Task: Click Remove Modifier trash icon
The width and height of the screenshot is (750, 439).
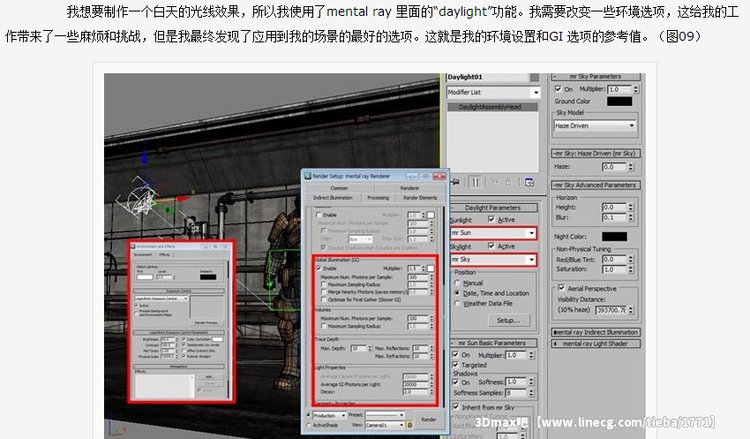Action: [508, 182]
